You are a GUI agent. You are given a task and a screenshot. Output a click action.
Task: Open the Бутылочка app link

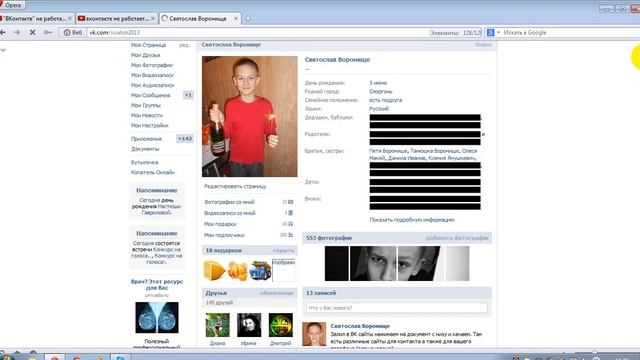144,162
